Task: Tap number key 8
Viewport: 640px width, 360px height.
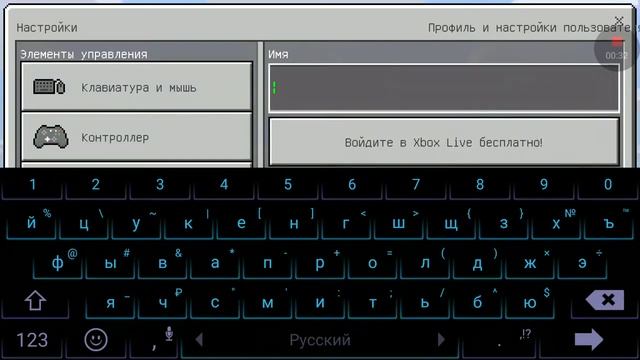Action: coord(480,184)
